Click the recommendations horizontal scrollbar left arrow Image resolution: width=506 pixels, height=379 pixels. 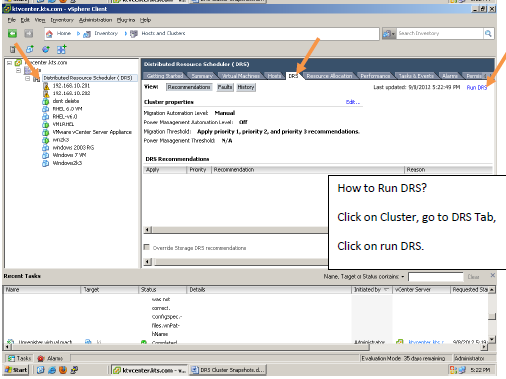point(148,230)
